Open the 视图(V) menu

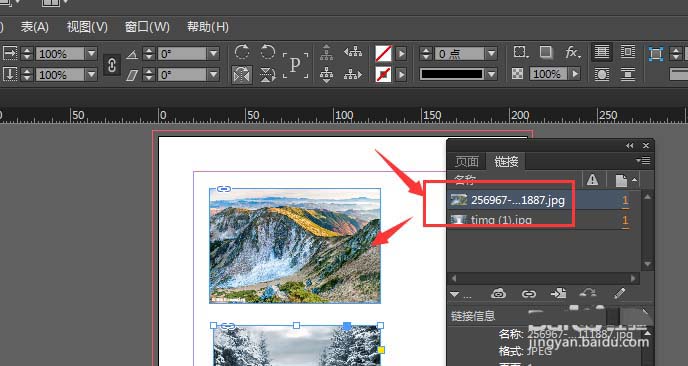pyautogui.click(x=87, y=27)
